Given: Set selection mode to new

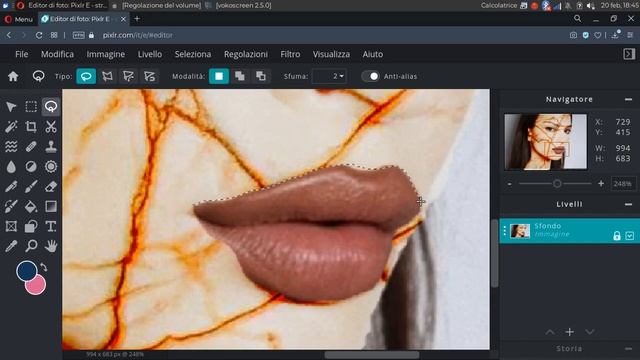Looking at the screenshot, I should point(219,76).
